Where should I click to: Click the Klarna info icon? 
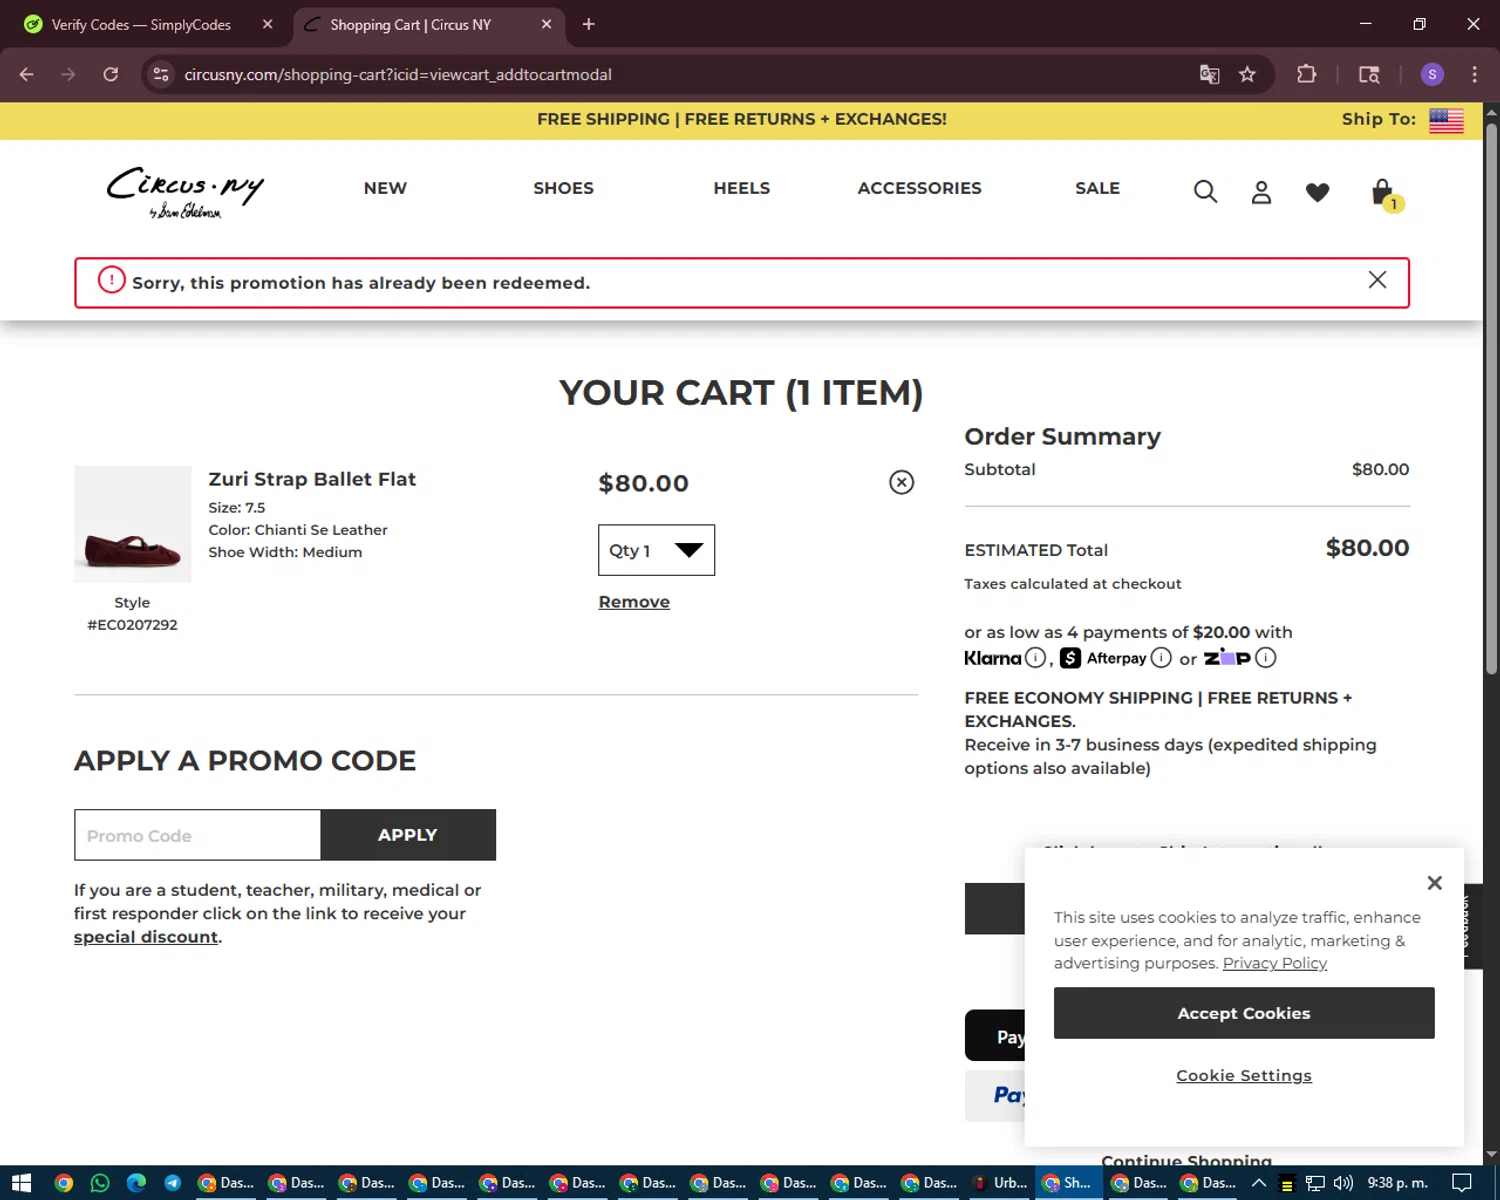point(1036,657)
